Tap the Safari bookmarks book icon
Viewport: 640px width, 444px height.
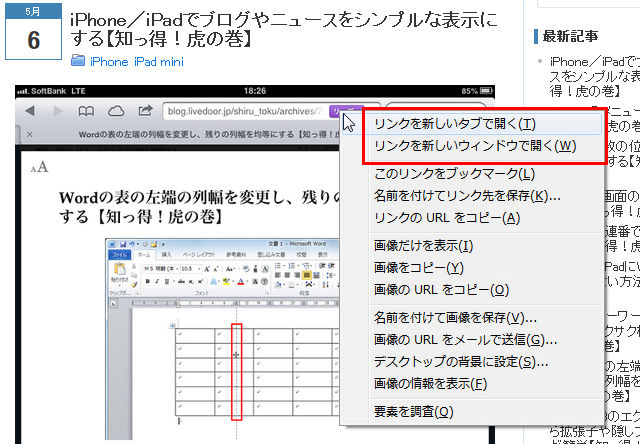pos(86,111)
